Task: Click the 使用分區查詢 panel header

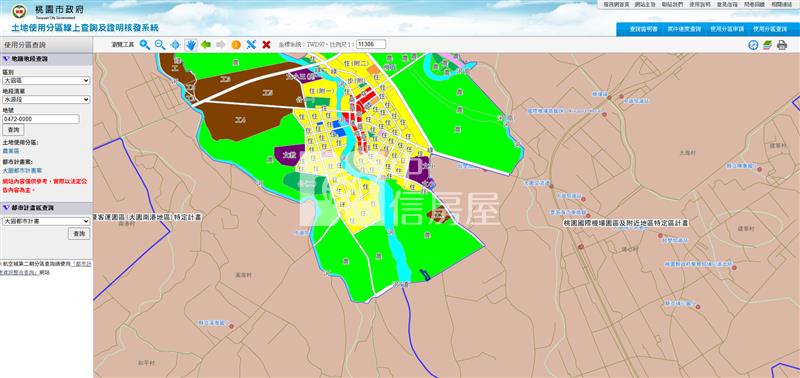Action: pyautogui.click(x=46, y=45)
